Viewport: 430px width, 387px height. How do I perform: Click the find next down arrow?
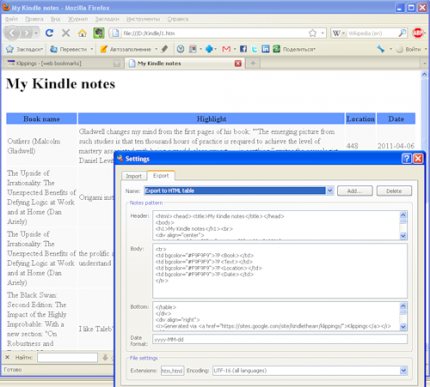point(105,357)
